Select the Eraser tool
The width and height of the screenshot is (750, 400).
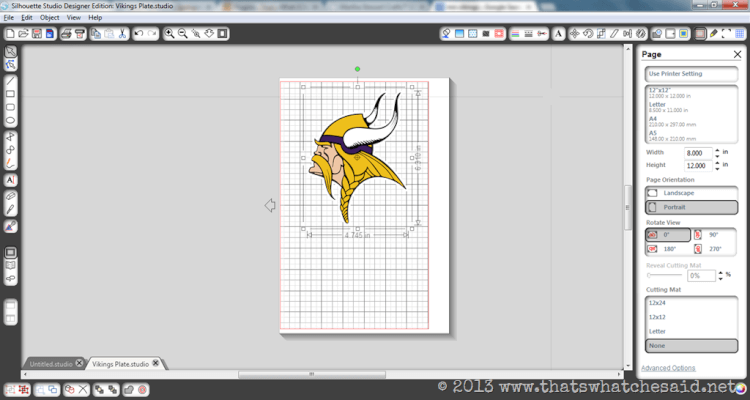[x=11, y=196]
